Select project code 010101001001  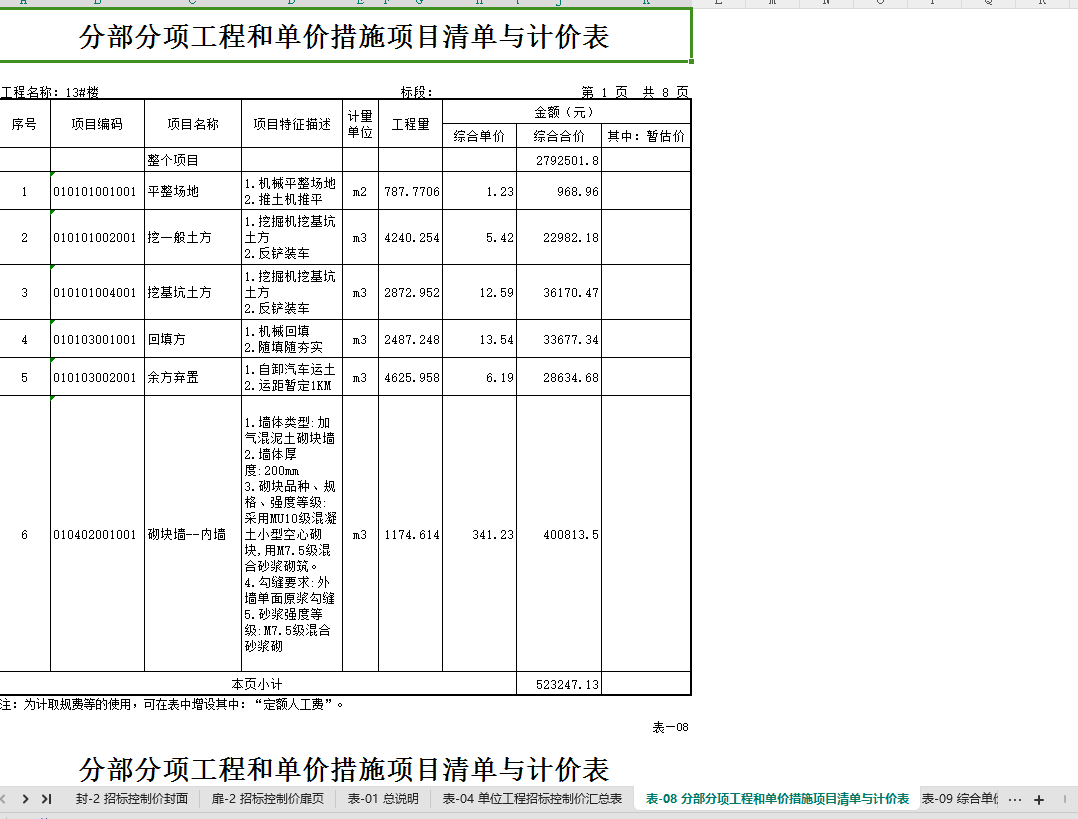pos(97,191)
